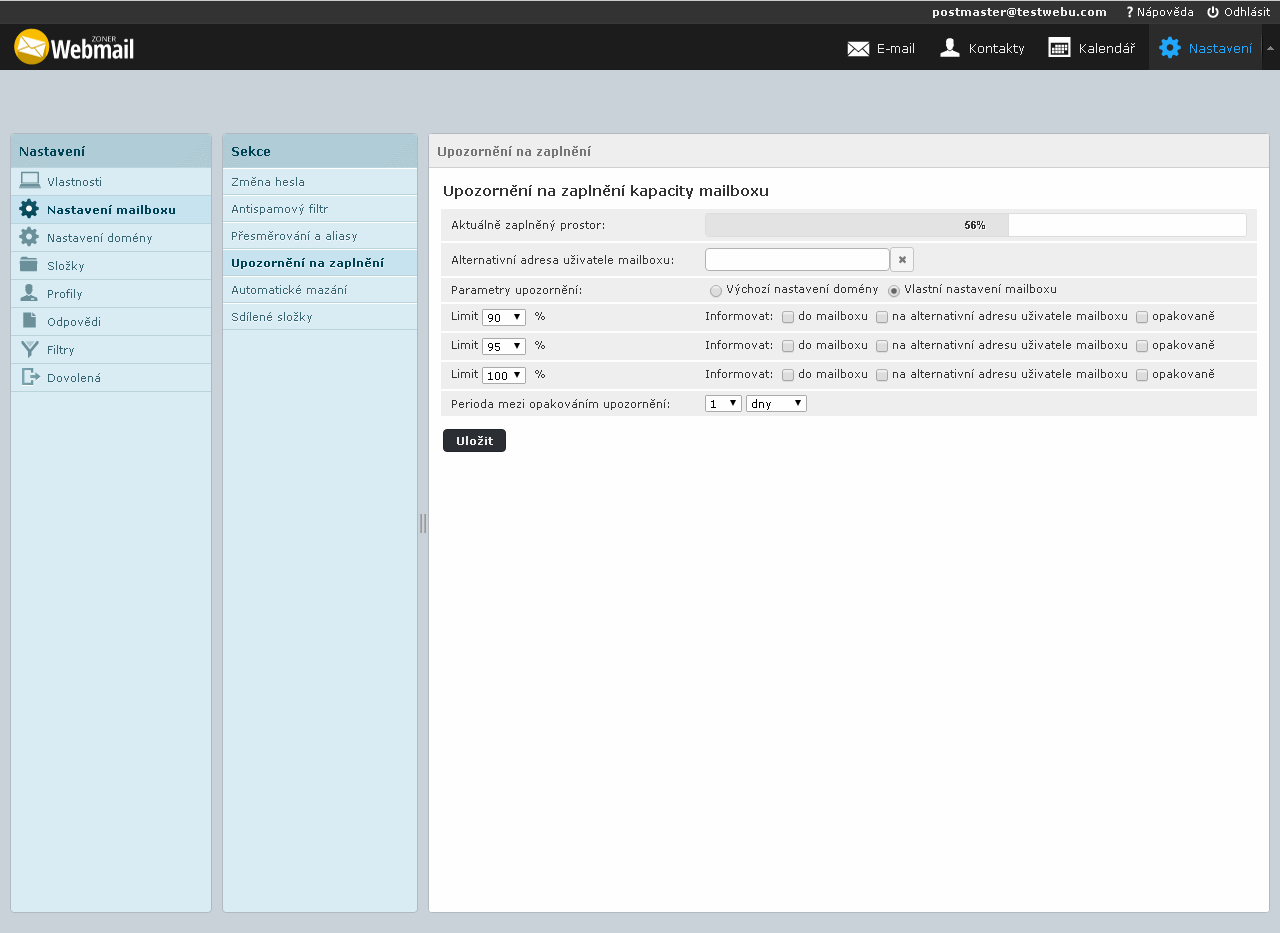This screenshot has height=933, width=1280.
Task: Open the Limit 90 percent dropdown
Action: click(503, 317)
